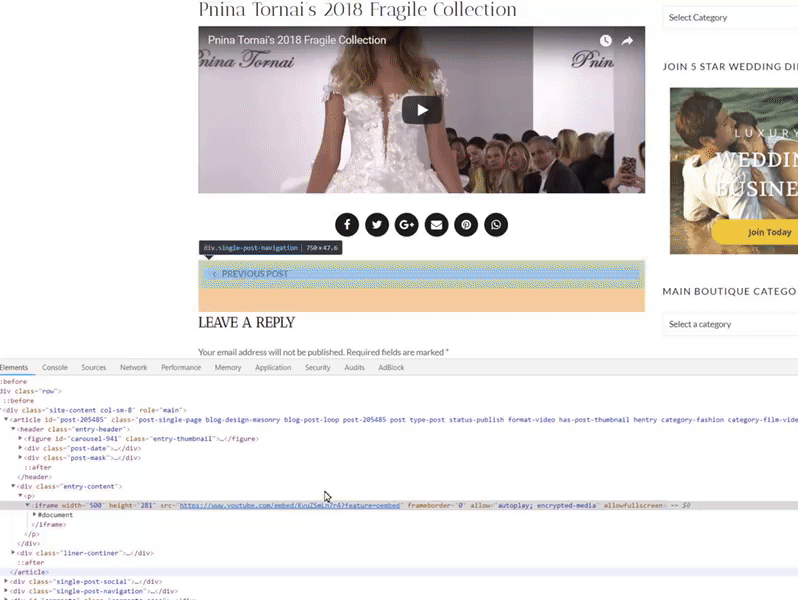Switch to the Sources DevTools tab
Viewport: 798px width, 600px height.
tap(94, 367)
